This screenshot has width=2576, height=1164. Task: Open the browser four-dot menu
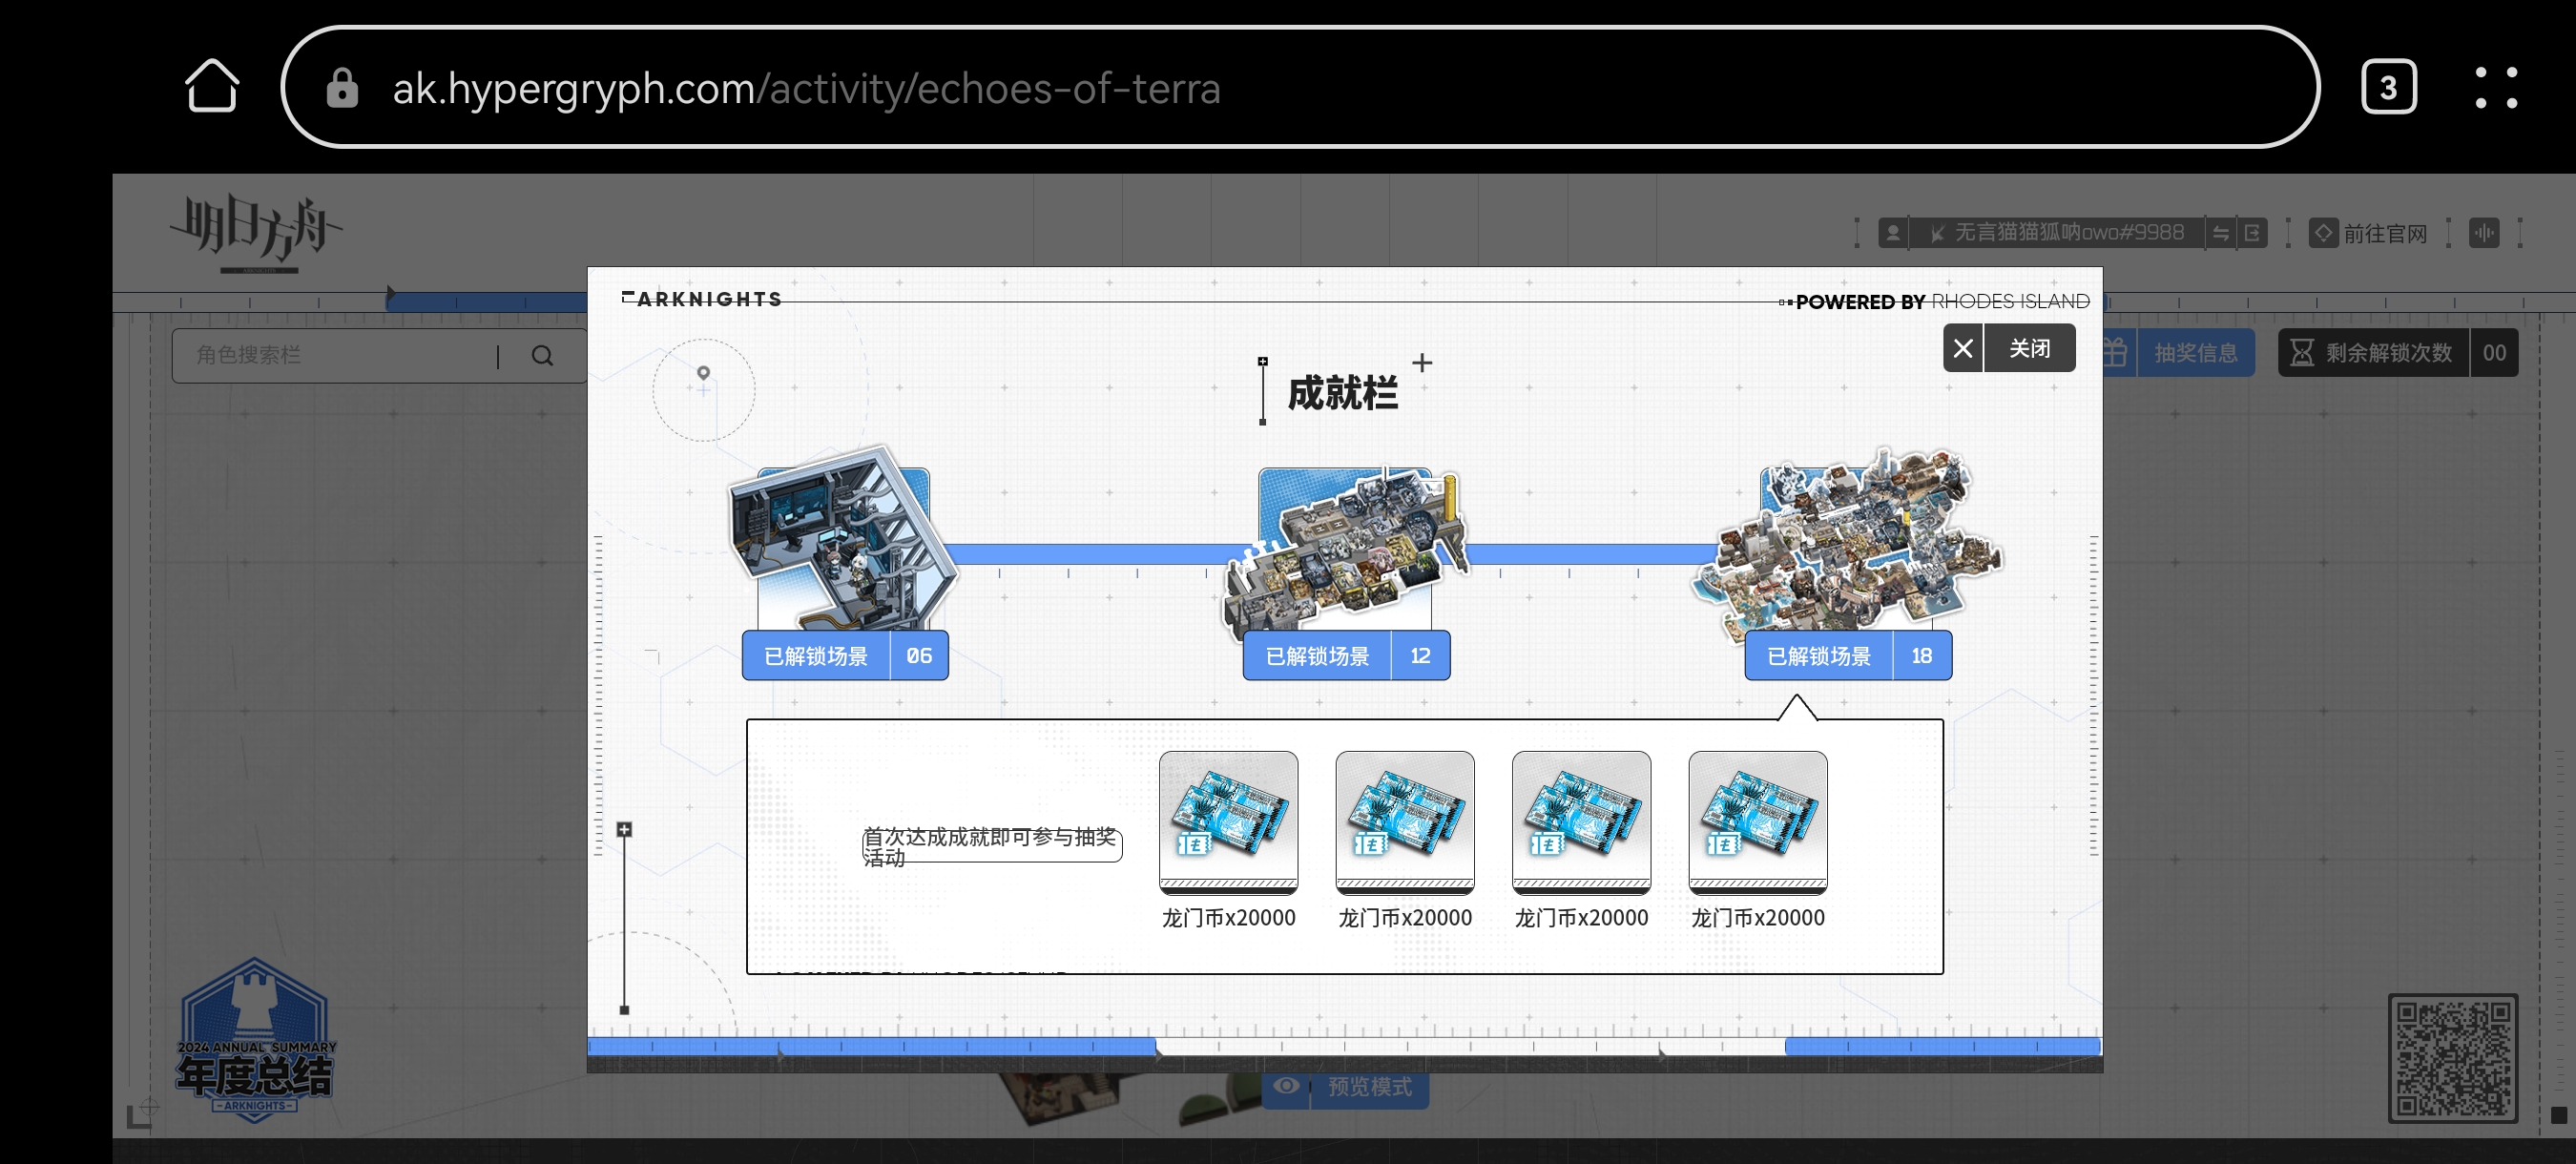[x=2496, y=88]
